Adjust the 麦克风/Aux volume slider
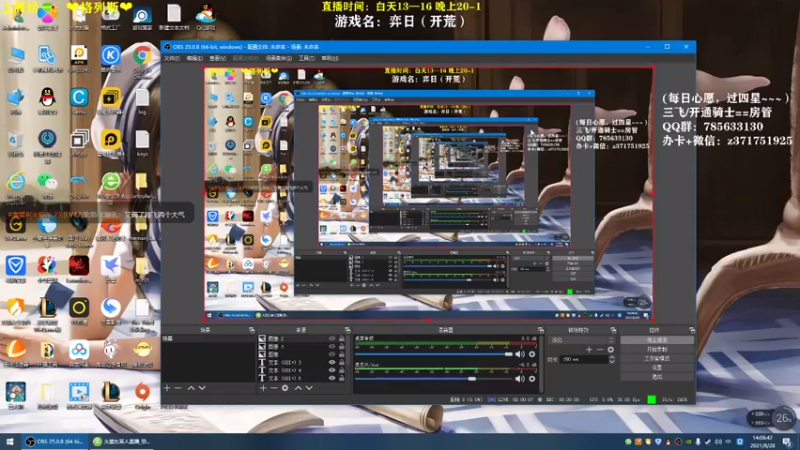This screenshot has width=800, height=450. pos(434,379)
